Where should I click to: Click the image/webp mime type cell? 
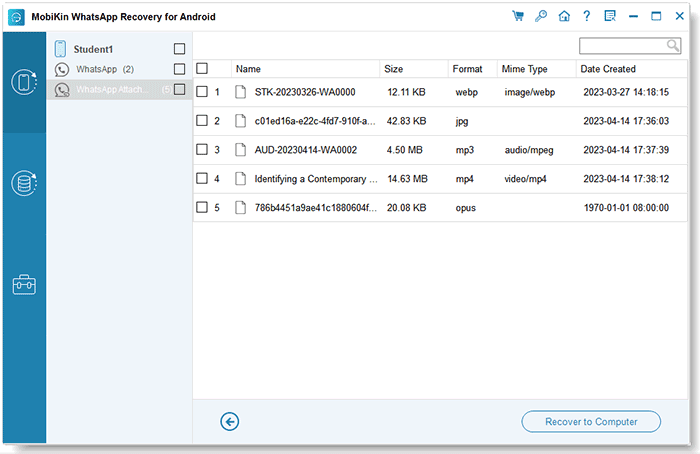530,92
